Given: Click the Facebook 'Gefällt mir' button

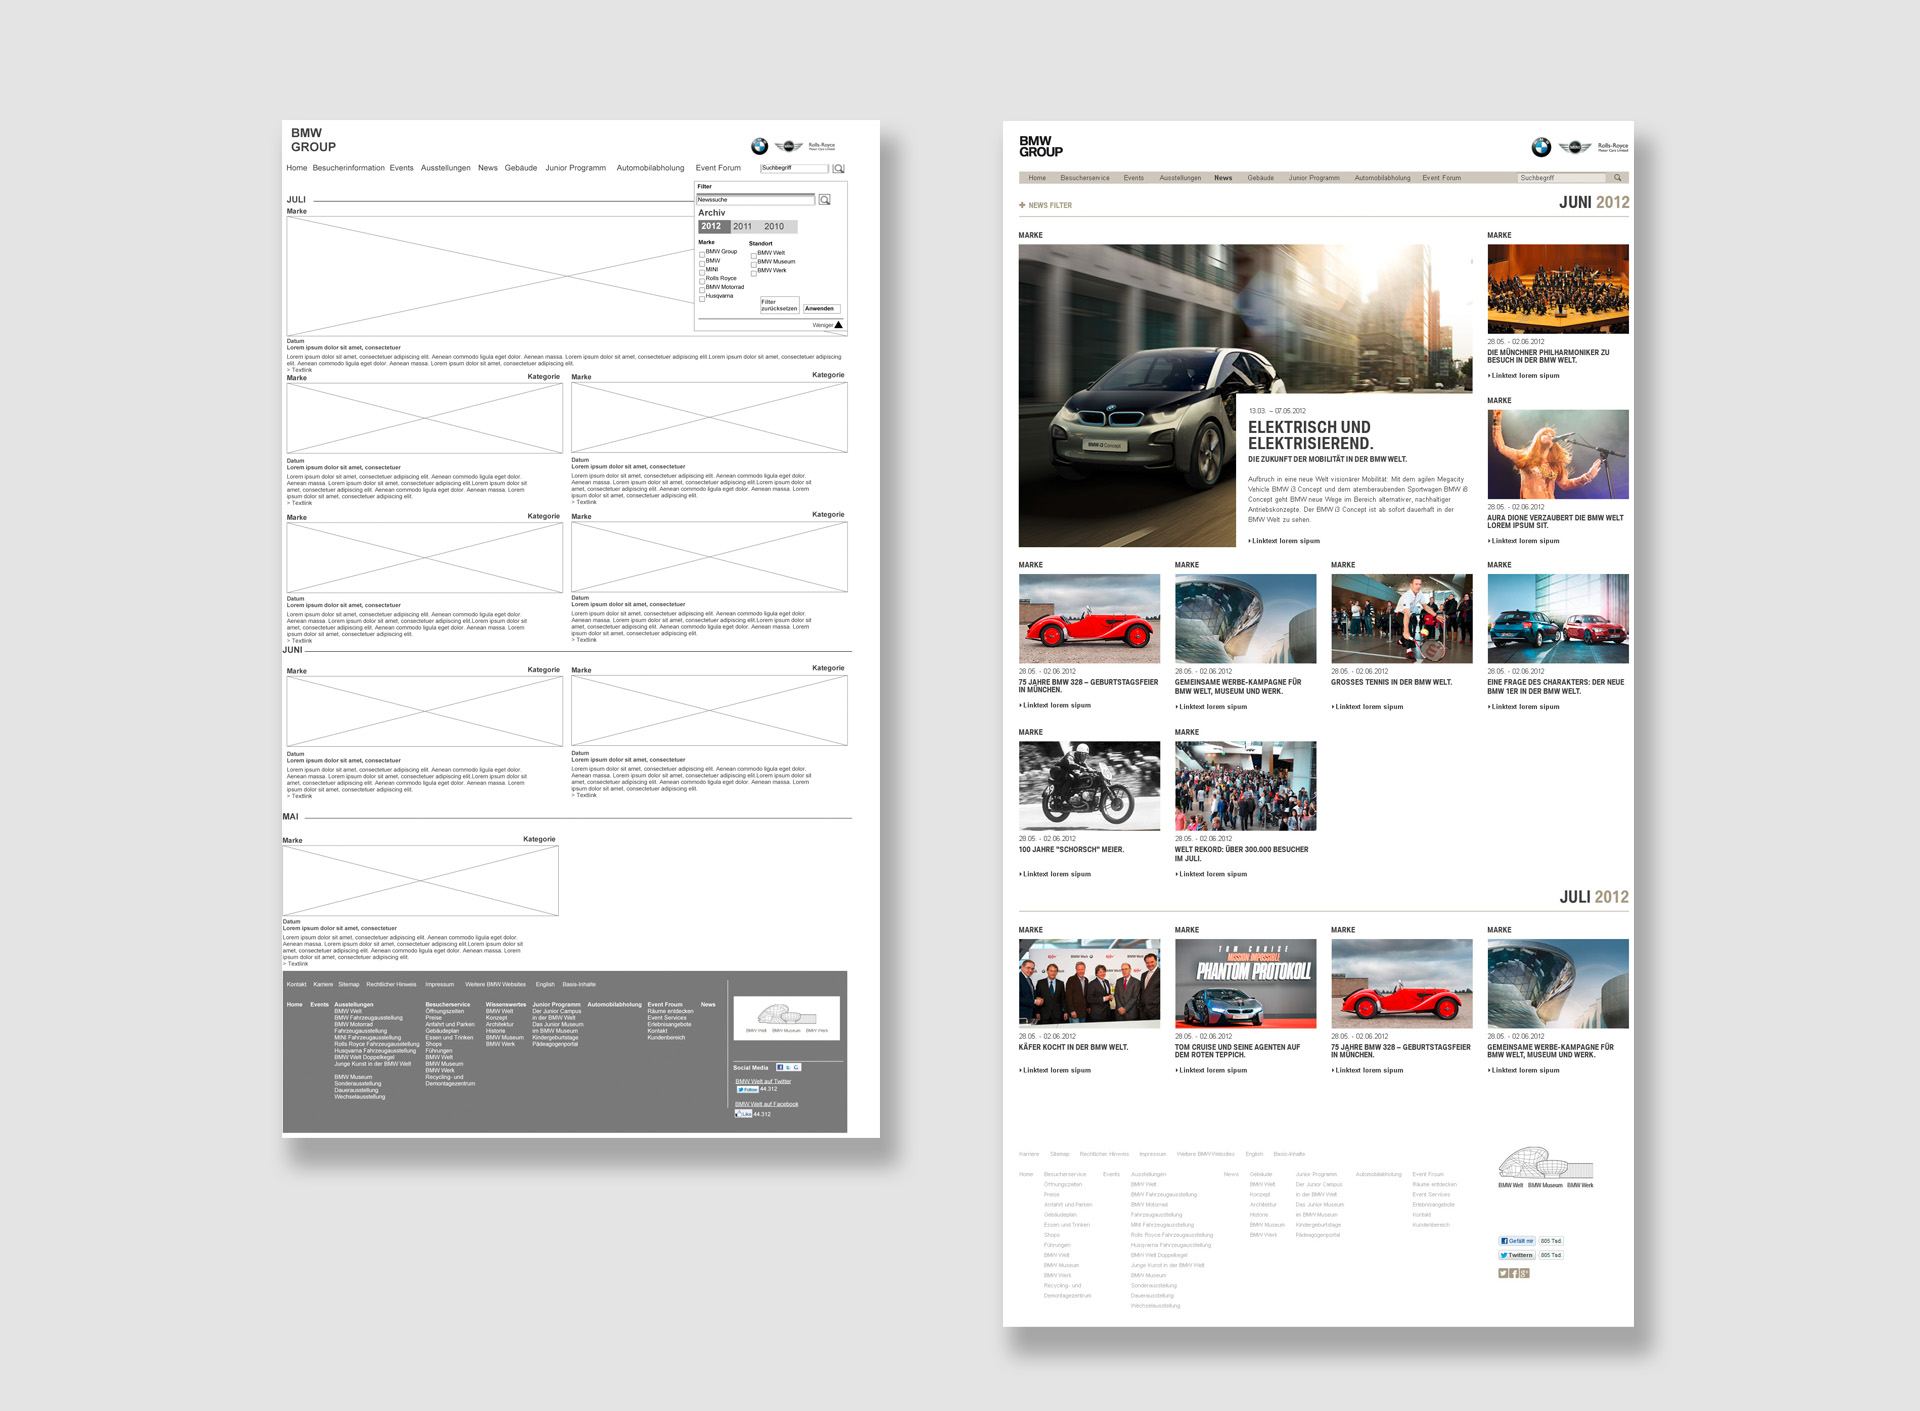Looking at the screenshot, I should click(x=1516, y=1241).
